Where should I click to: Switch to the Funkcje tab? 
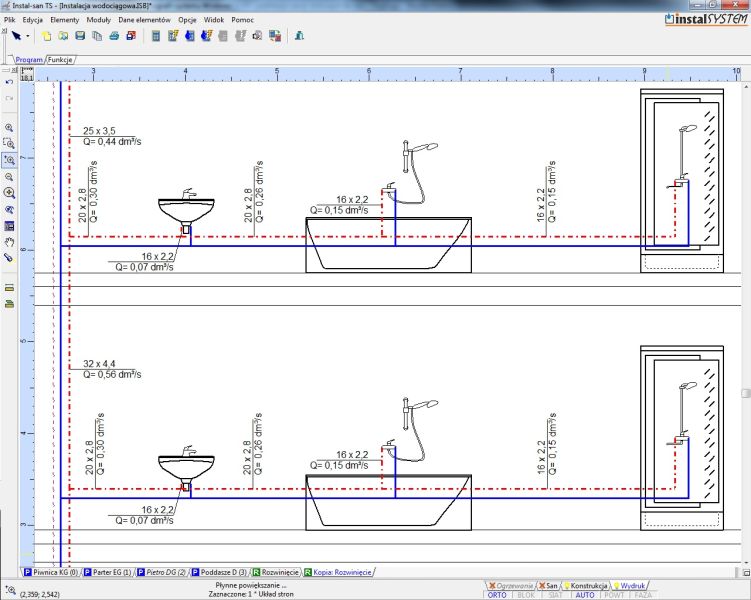point(61,60)
